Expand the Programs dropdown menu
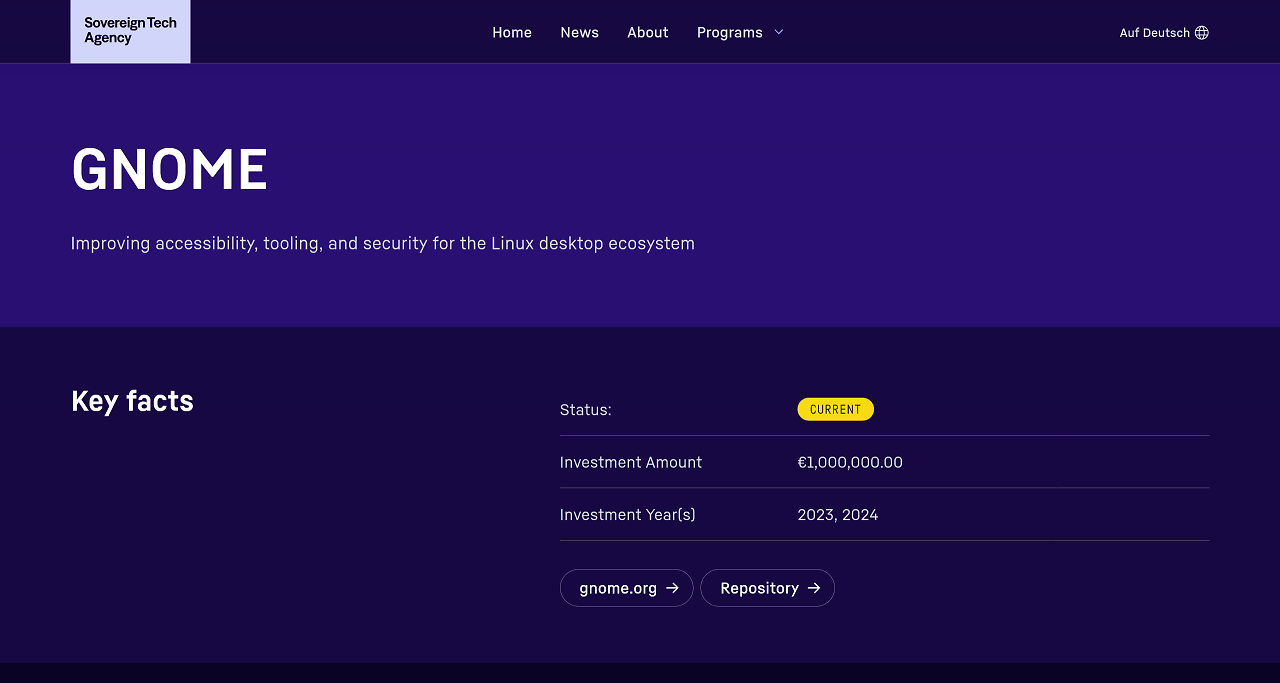The width and height of the screenshot is (1280, 683). (x=740, y=32)
